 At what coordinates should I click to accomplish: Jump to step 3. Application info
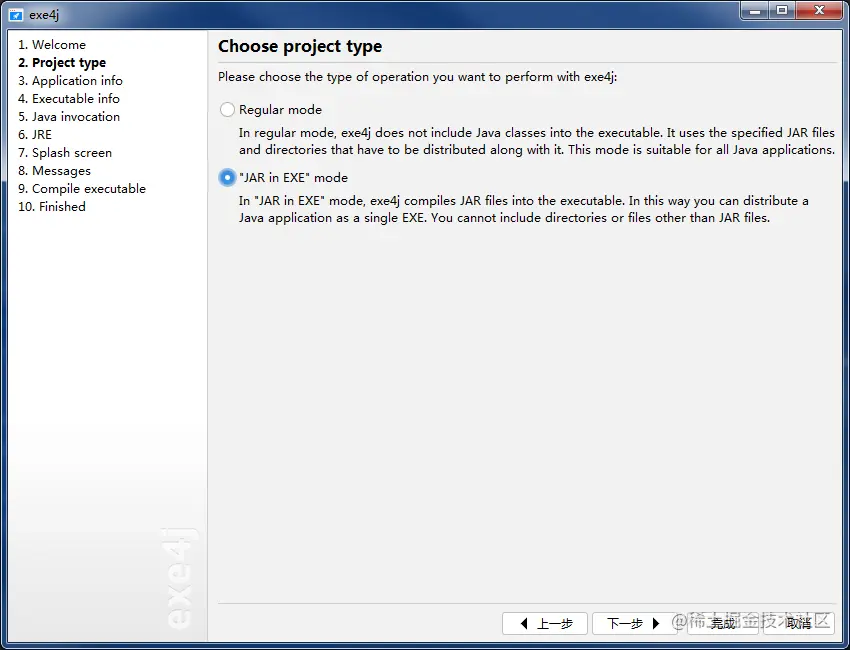(70, 80)
